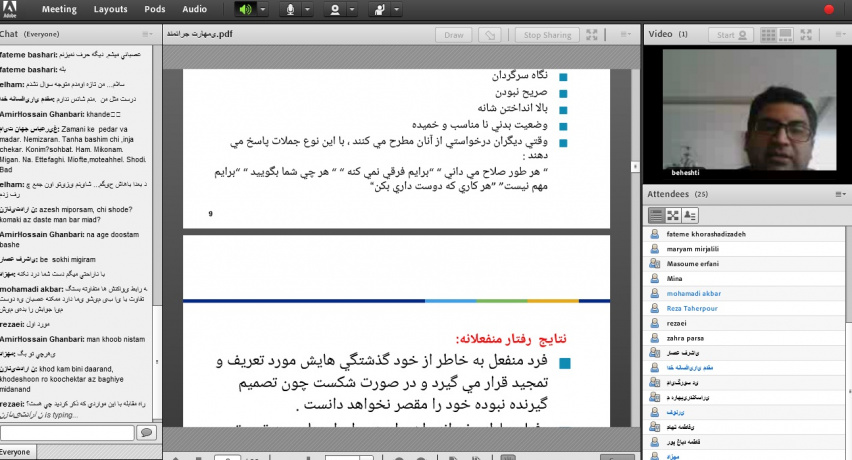852x460 pixels.
Task: Click the Draw button in Share pod
Action: click(x=454, y=35)
